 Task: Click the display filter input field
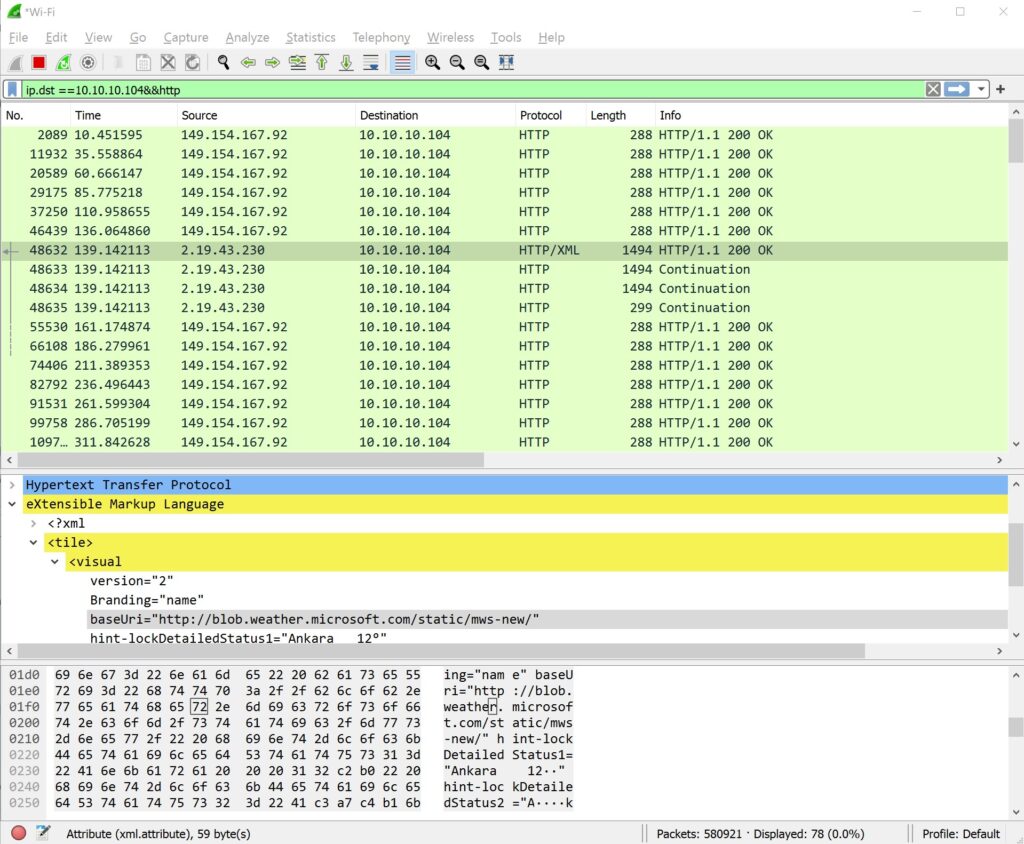(x=473, y=89)
